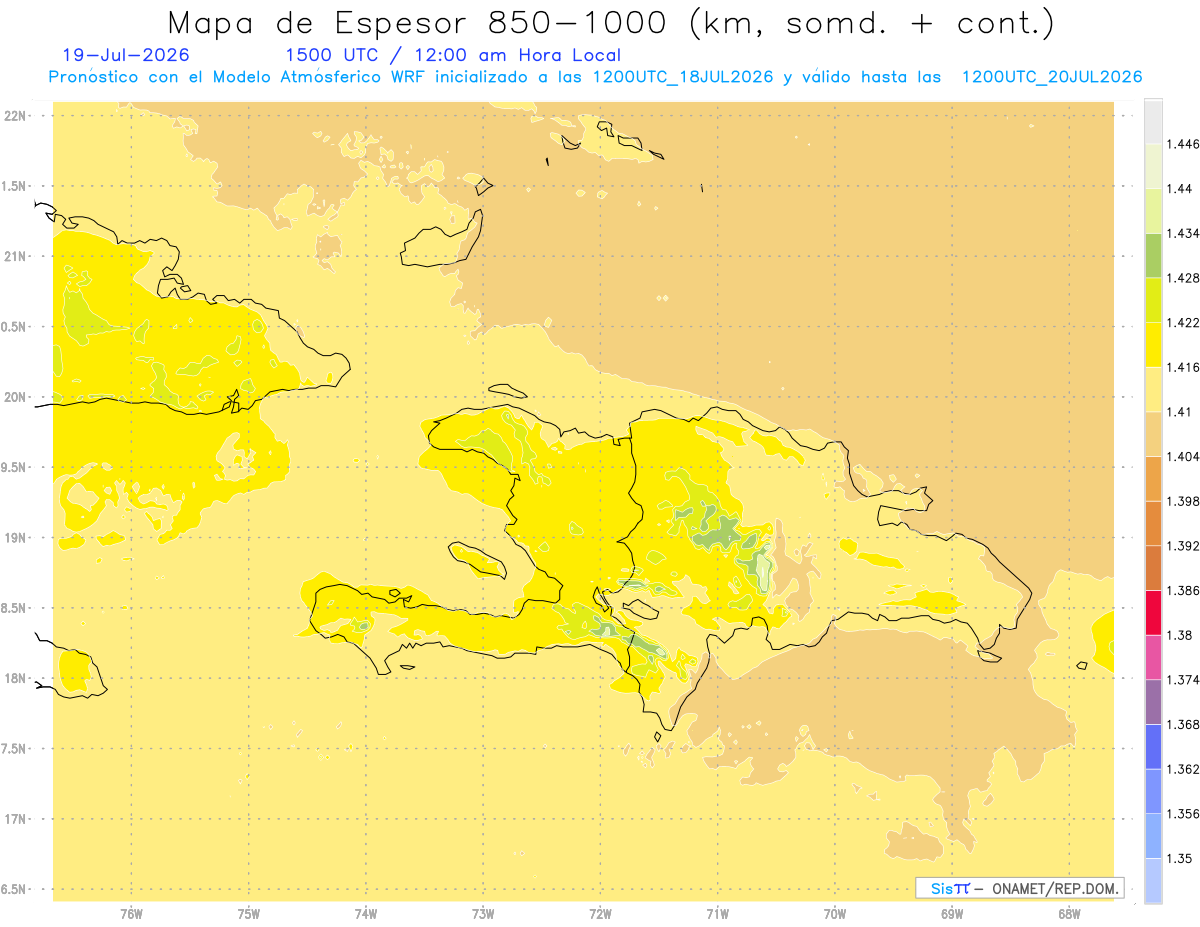The image size is (1200, 927).
Task: Click the legend value '1.404'
Action: click(1183, 456)
